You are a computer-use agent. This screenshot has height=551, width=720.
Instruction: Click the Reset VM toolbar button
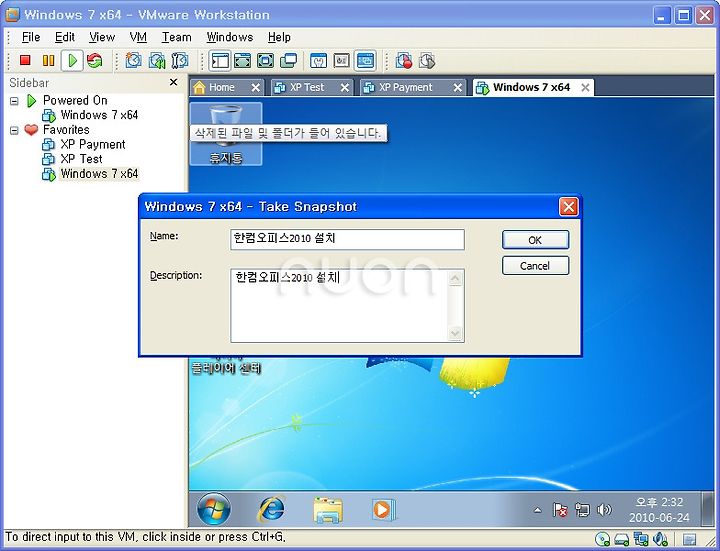(x=95, y=61)
